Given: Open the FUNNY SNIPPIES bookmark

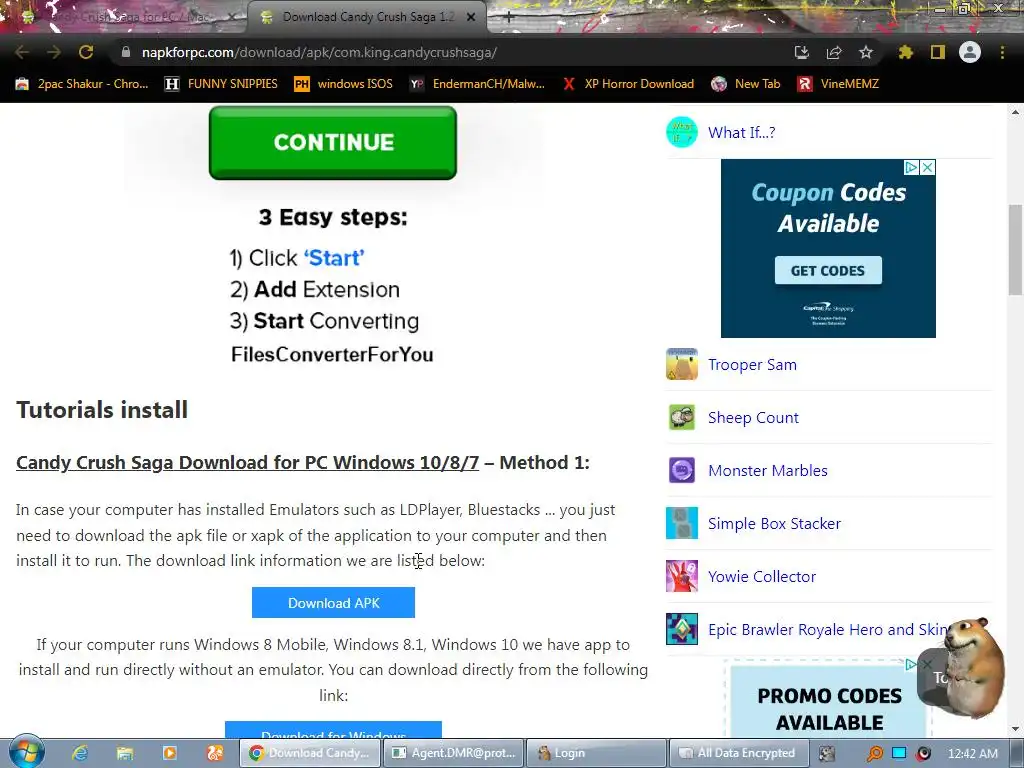Looking at the screenshot, I should [x=221, y=84].
